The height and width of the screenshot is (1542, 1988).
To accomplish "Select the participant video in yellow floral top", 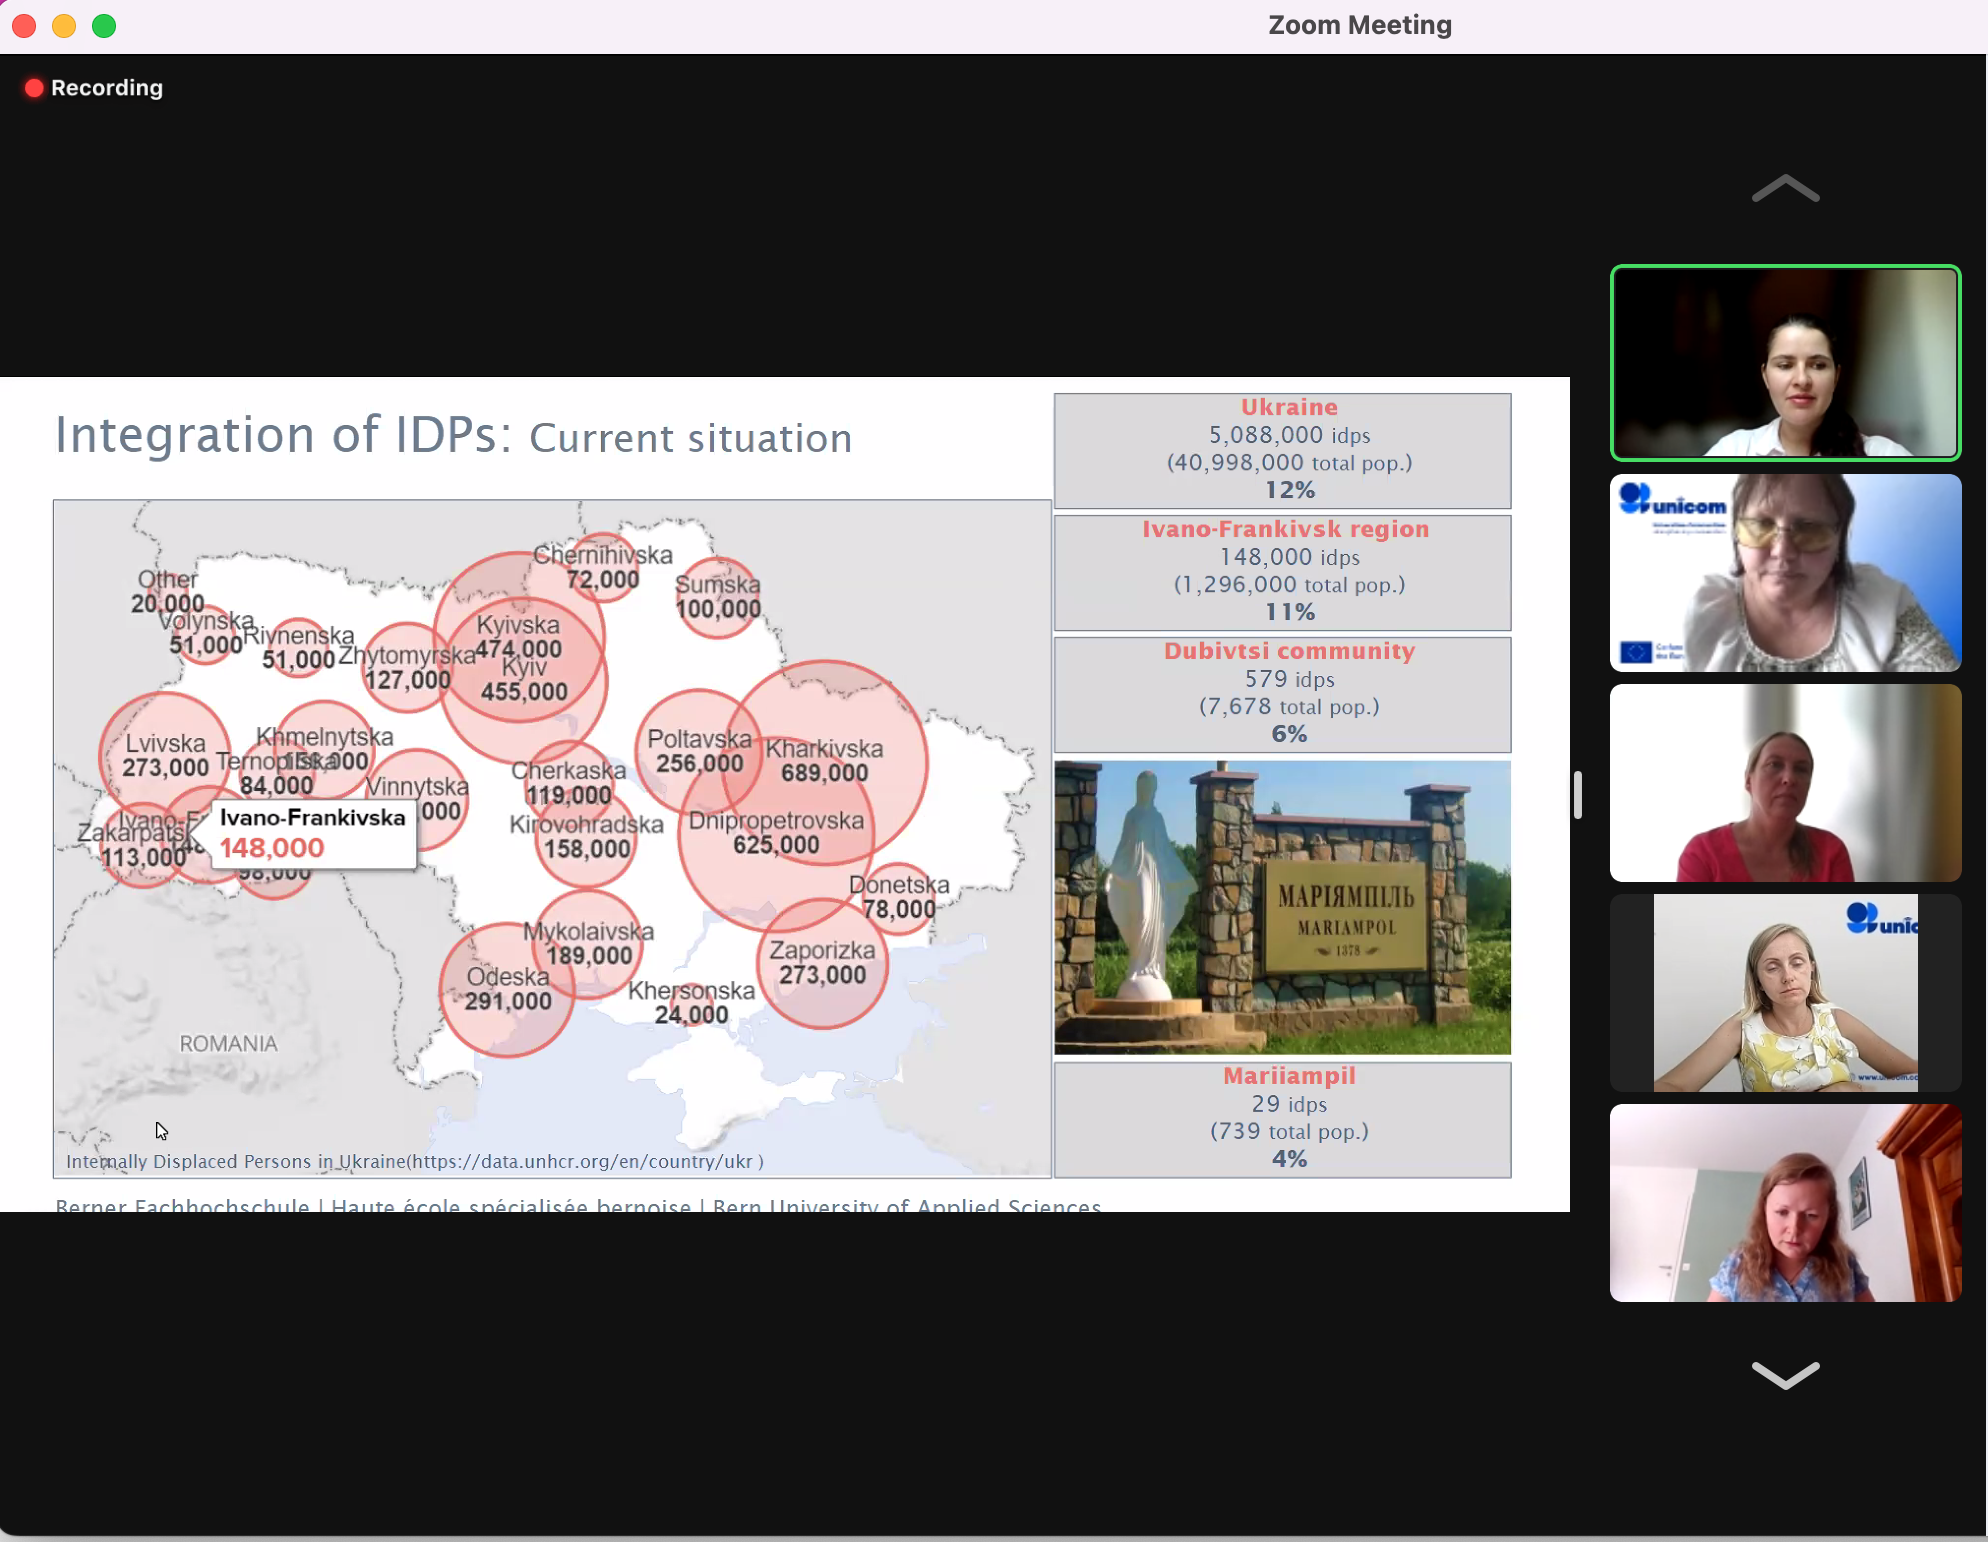I will [x=1785, y=993].
